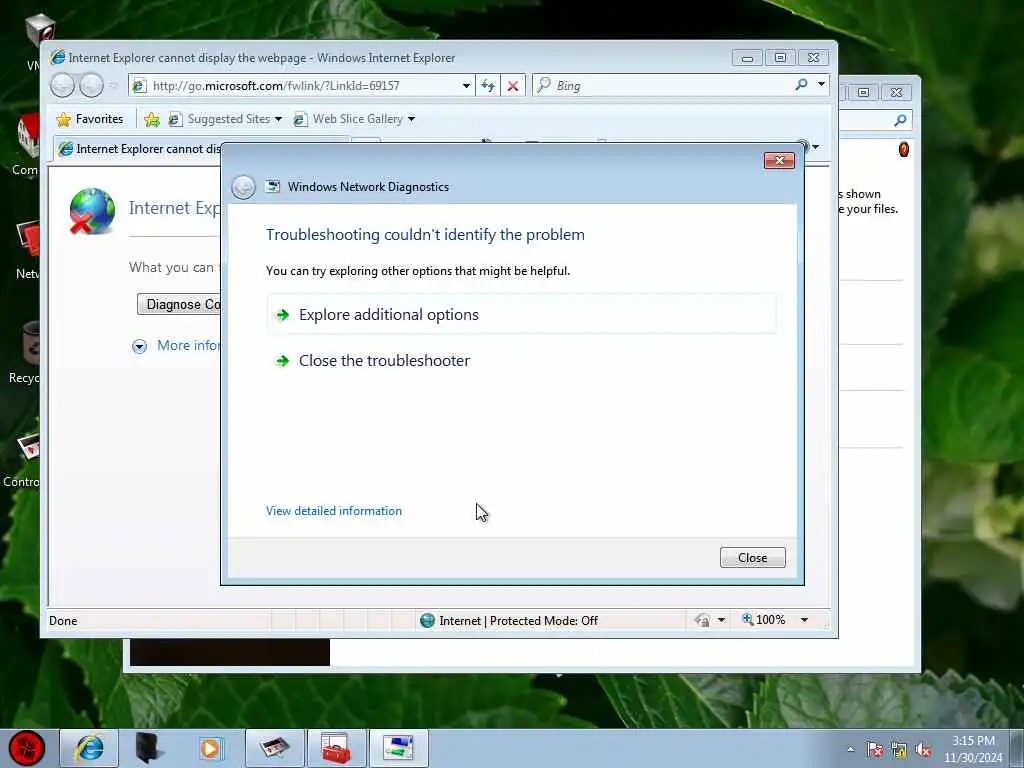1024x768 pixels.
Task: Open the zoom level 100% control
Action: [x=764, y=620]
